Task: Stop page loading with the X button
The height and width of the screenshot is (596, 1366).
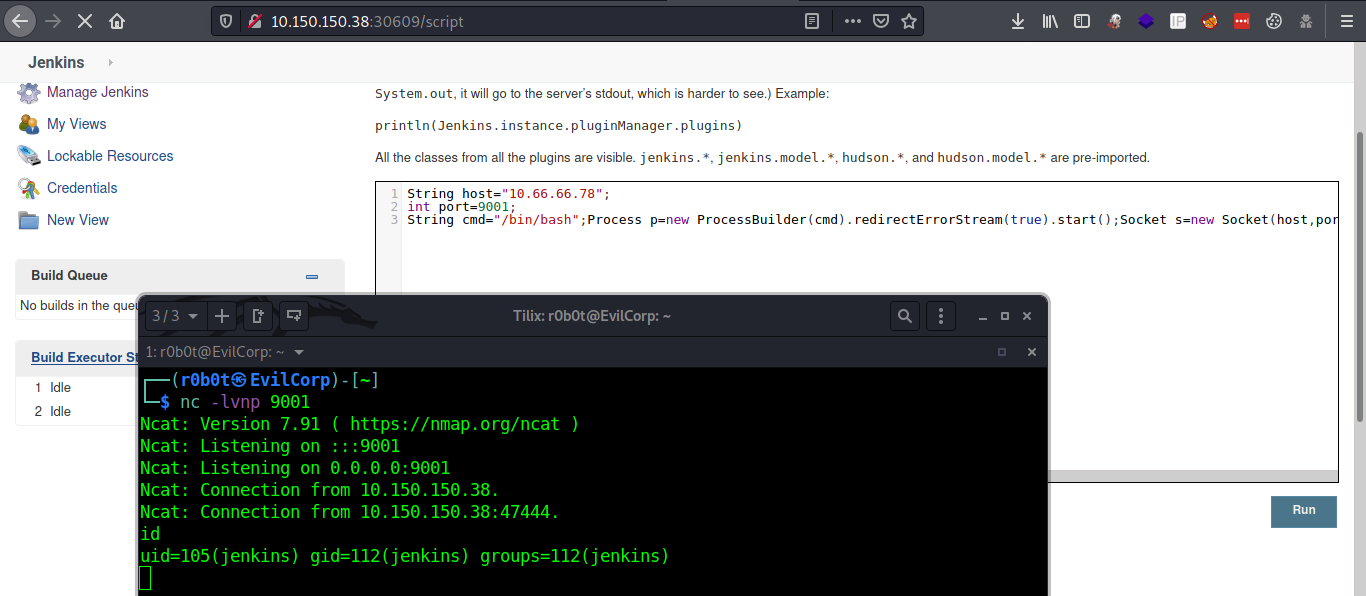Action: (x=85, y=21)
